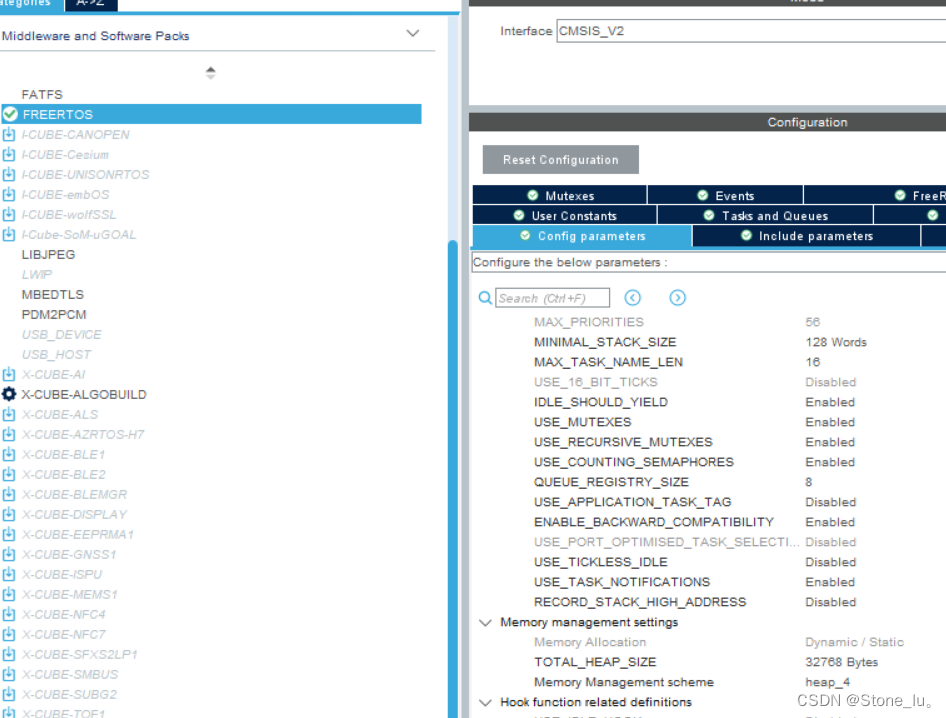The height and width of the screenshot is (718, 946).
Task: Select LIBJPEG in middleware list
Action: click(48, 255)
